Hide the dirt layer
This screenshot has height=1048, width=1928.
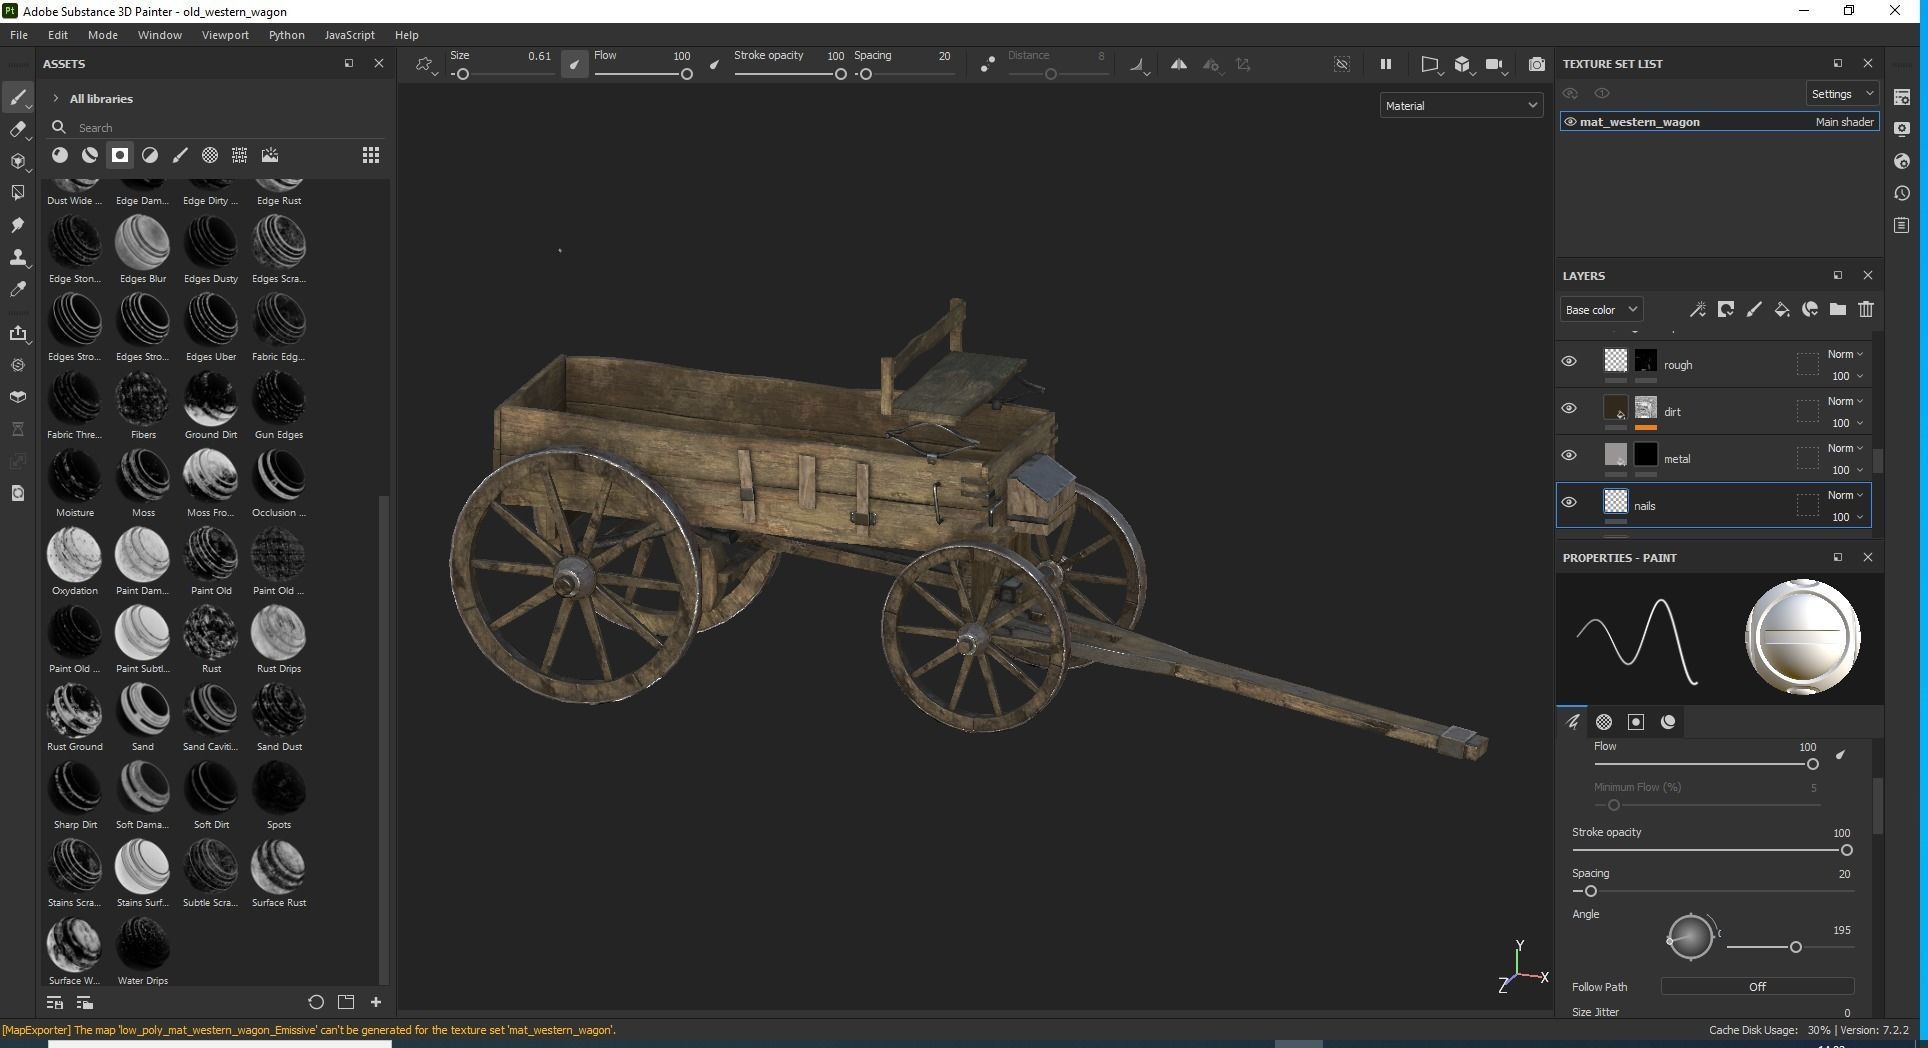(x=1569, y=409)
